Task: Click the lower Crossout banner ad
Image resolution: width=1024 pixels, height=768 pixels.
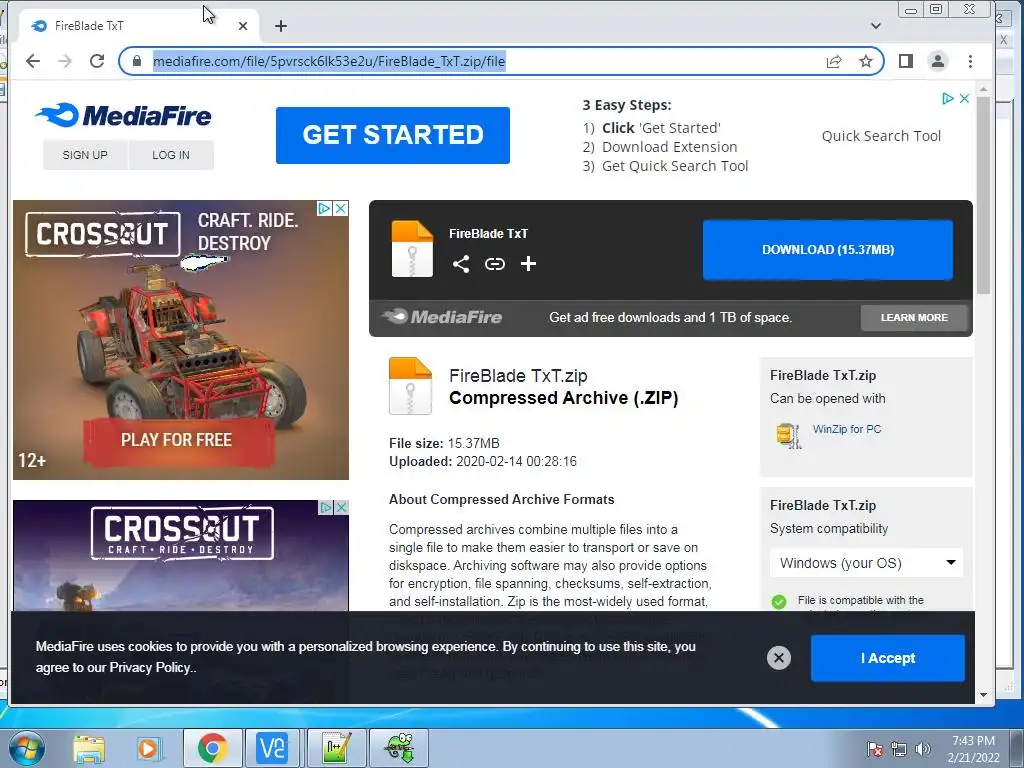Action: pyautogui.click(x=181, y=555)
